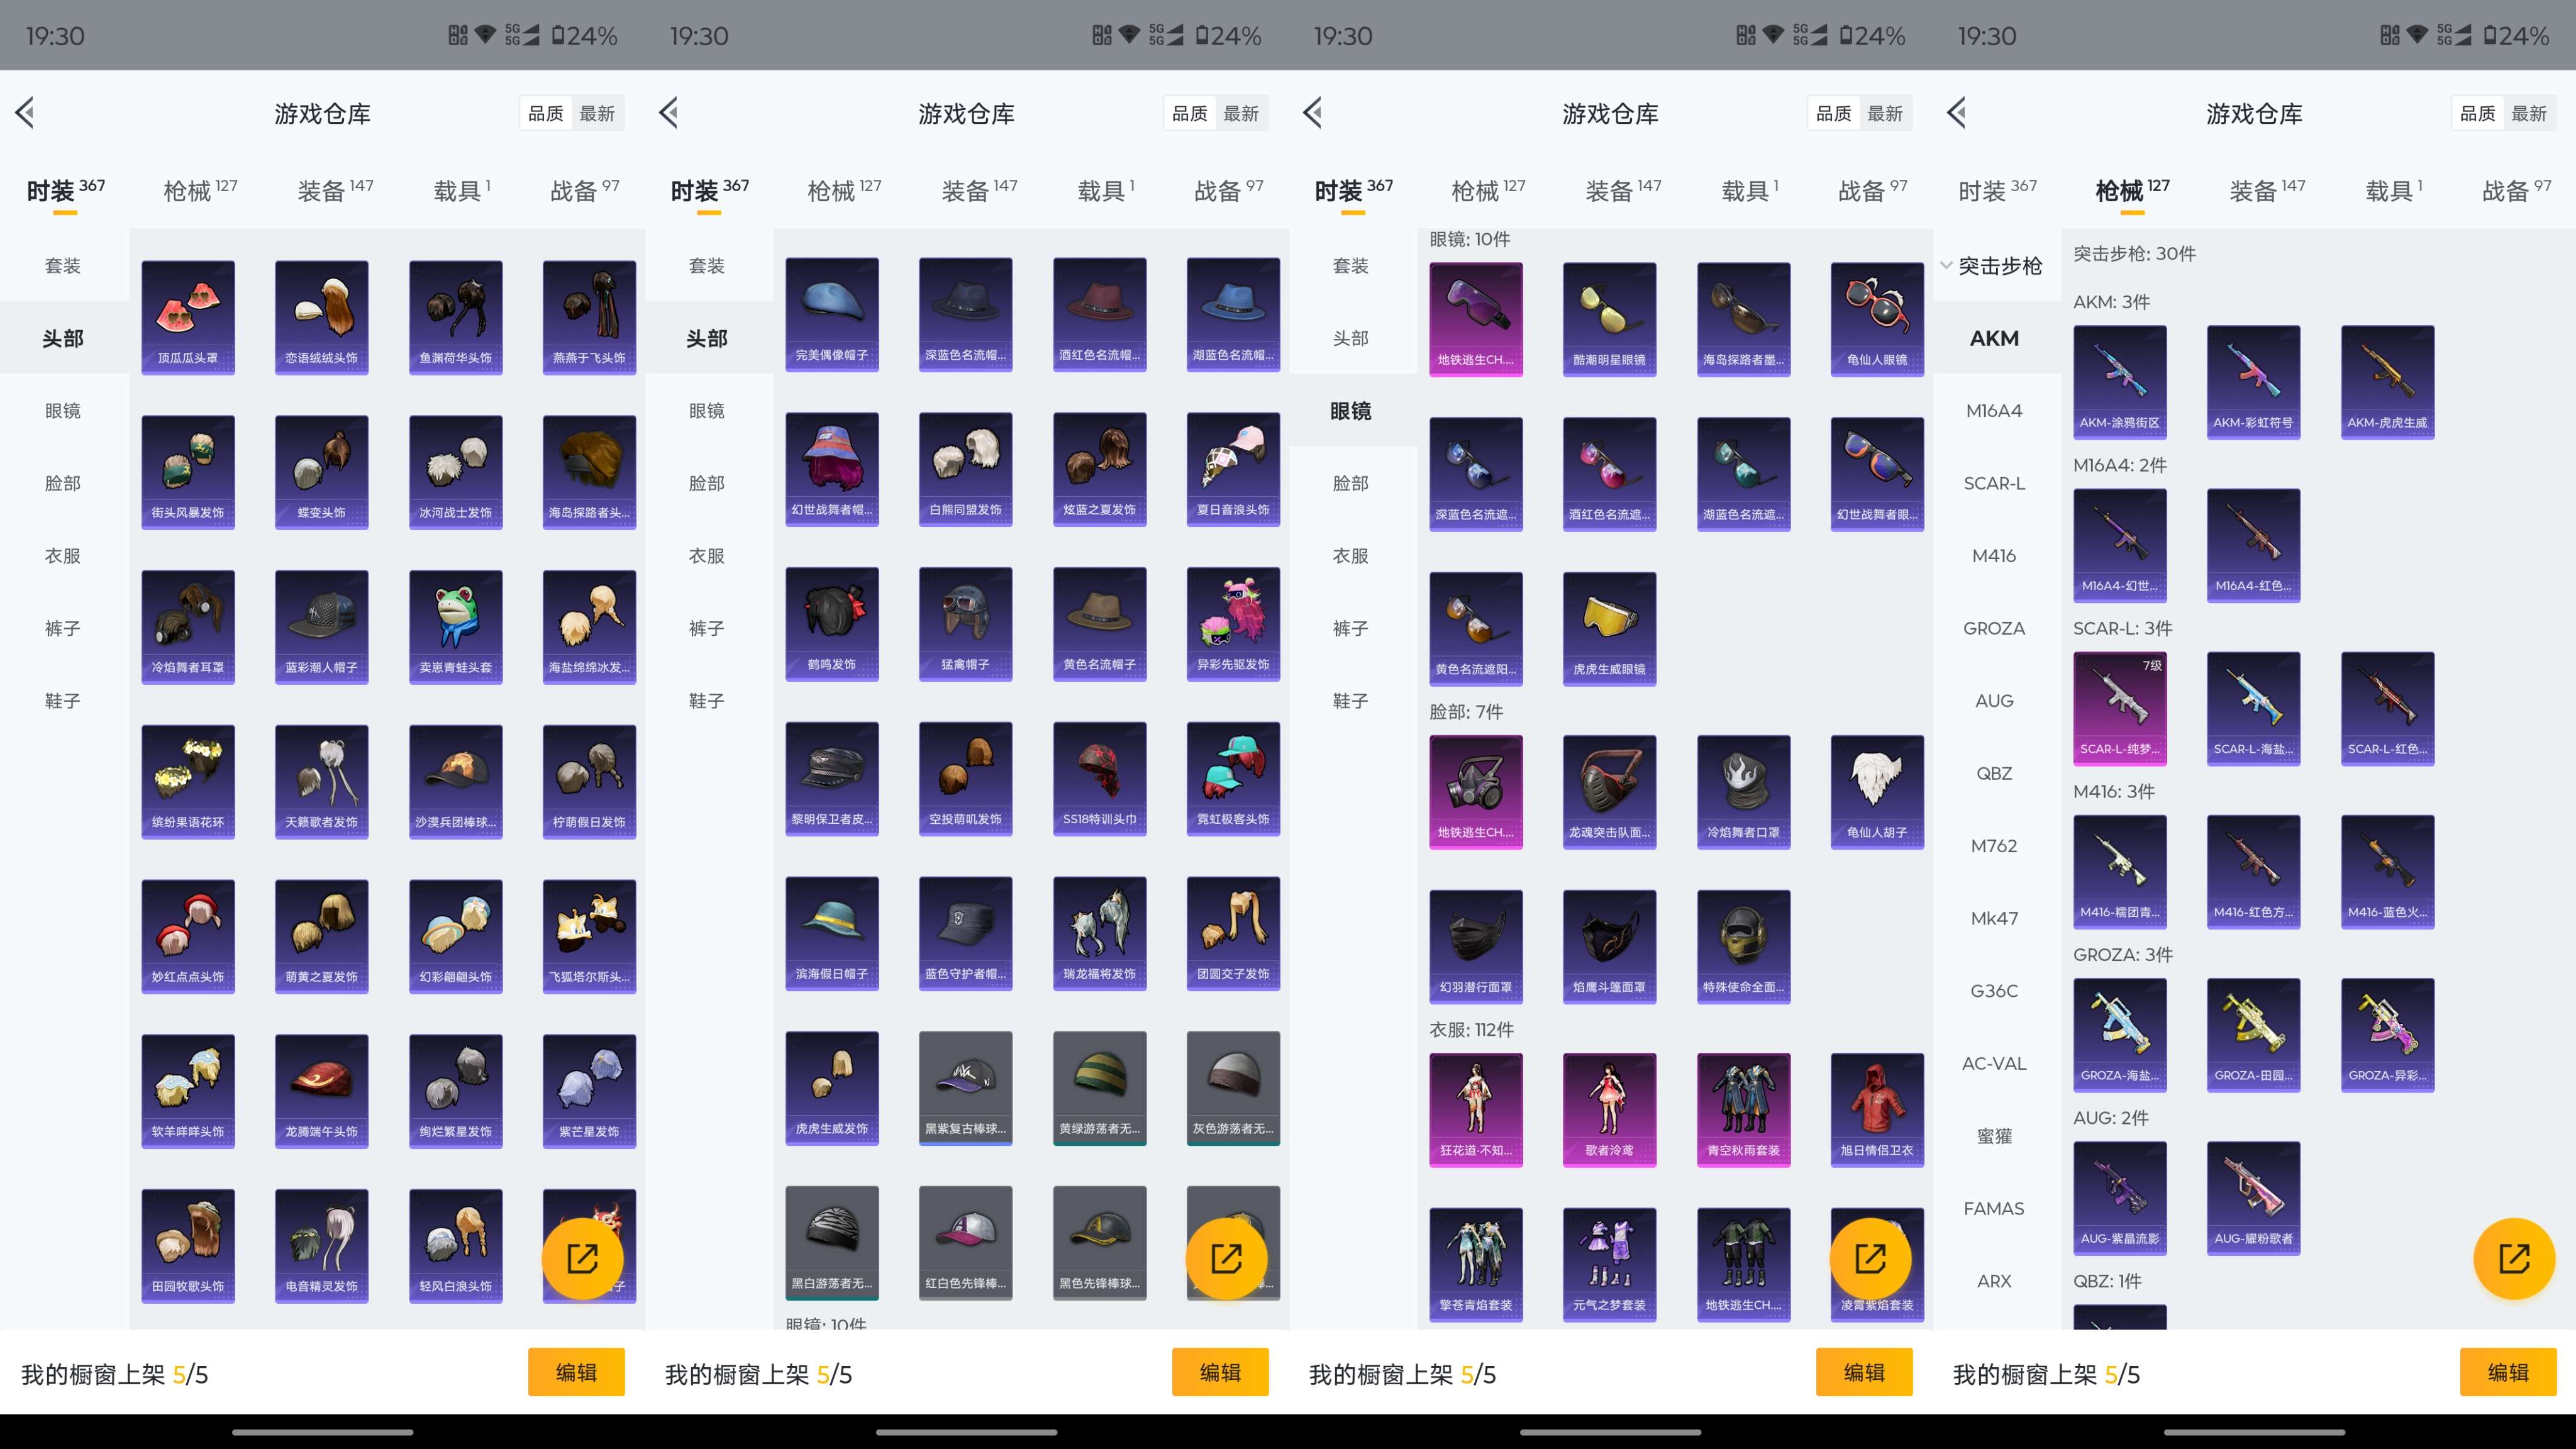Select 鞋子 category on the second screen
The height and width of the screenshot is (1449, 2576).
tap(707, 701)
